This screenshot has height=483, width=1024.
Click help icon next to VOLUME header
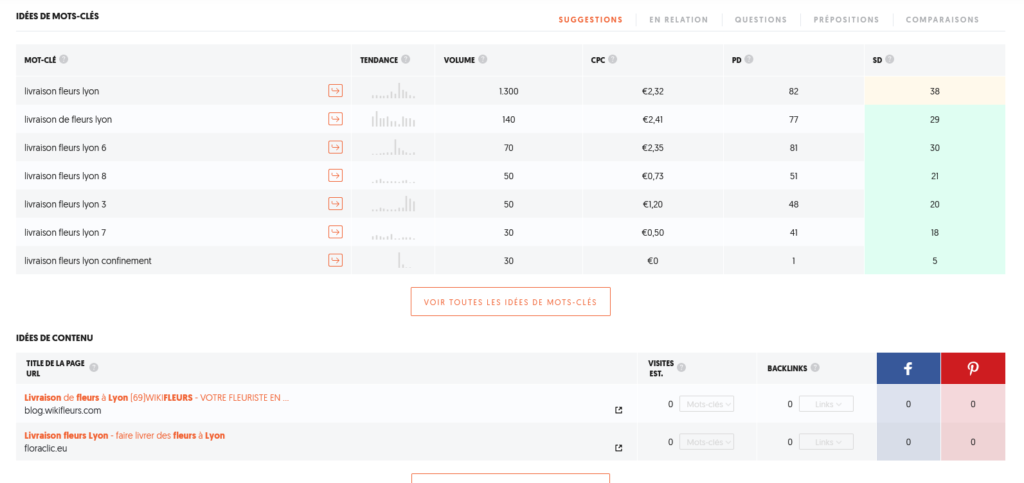coord(483,59)
